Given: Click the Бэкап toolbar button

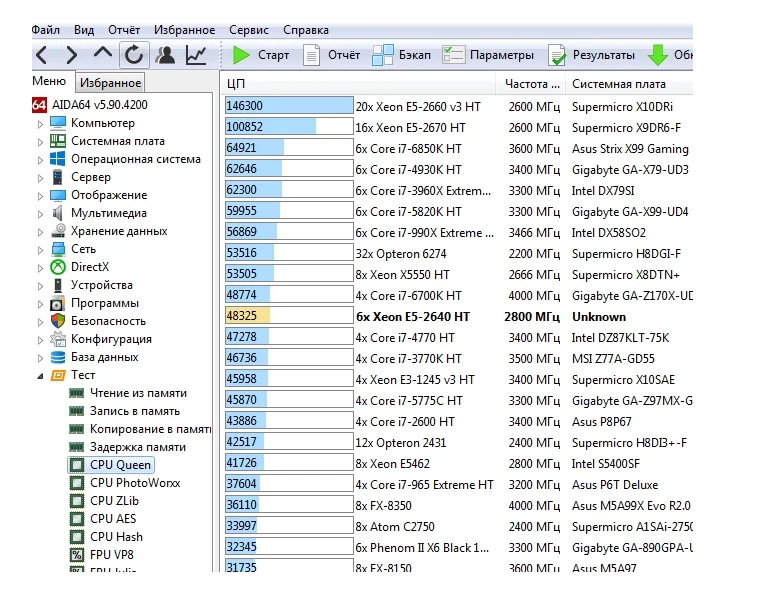Looking at the screenshot, I should (402, 55).
